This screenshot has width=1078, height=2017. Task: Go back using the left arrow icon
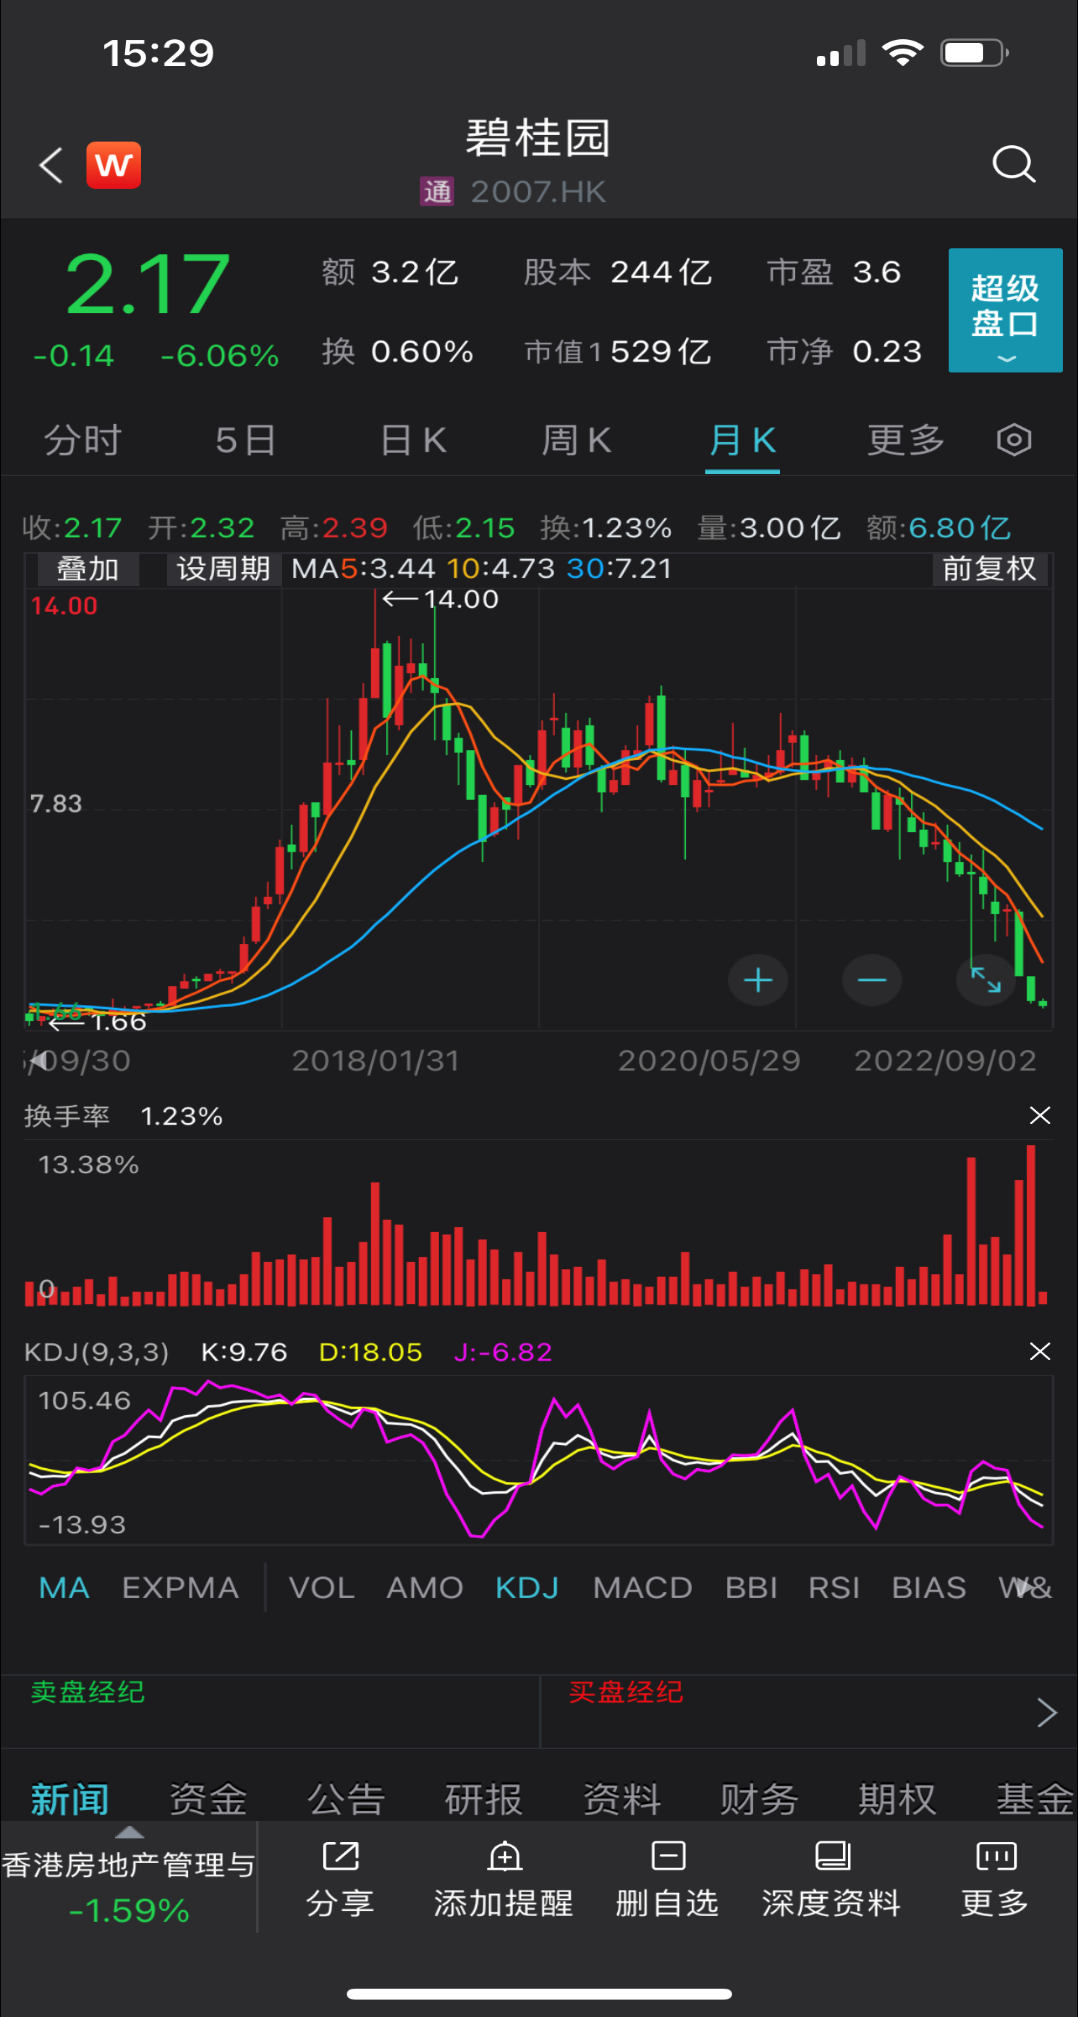pyautogui.click(x=51, y=165)
